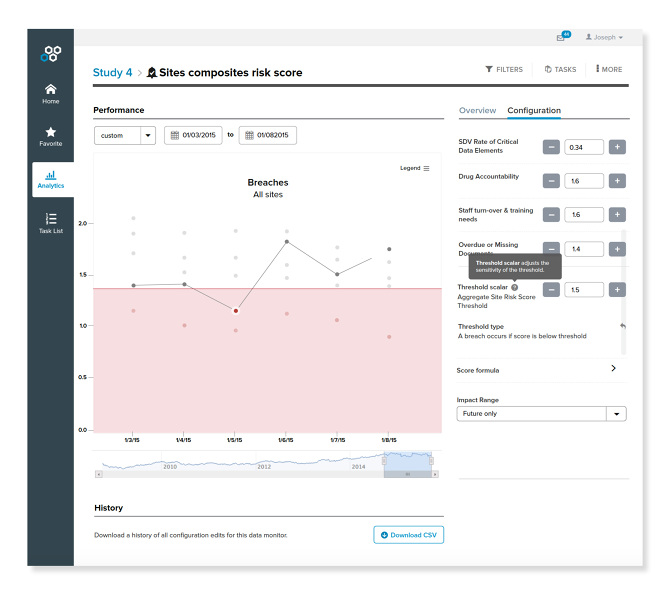Increase Overdue or Missing Documents value
The image size is (670, 598).
pos(617,249)
